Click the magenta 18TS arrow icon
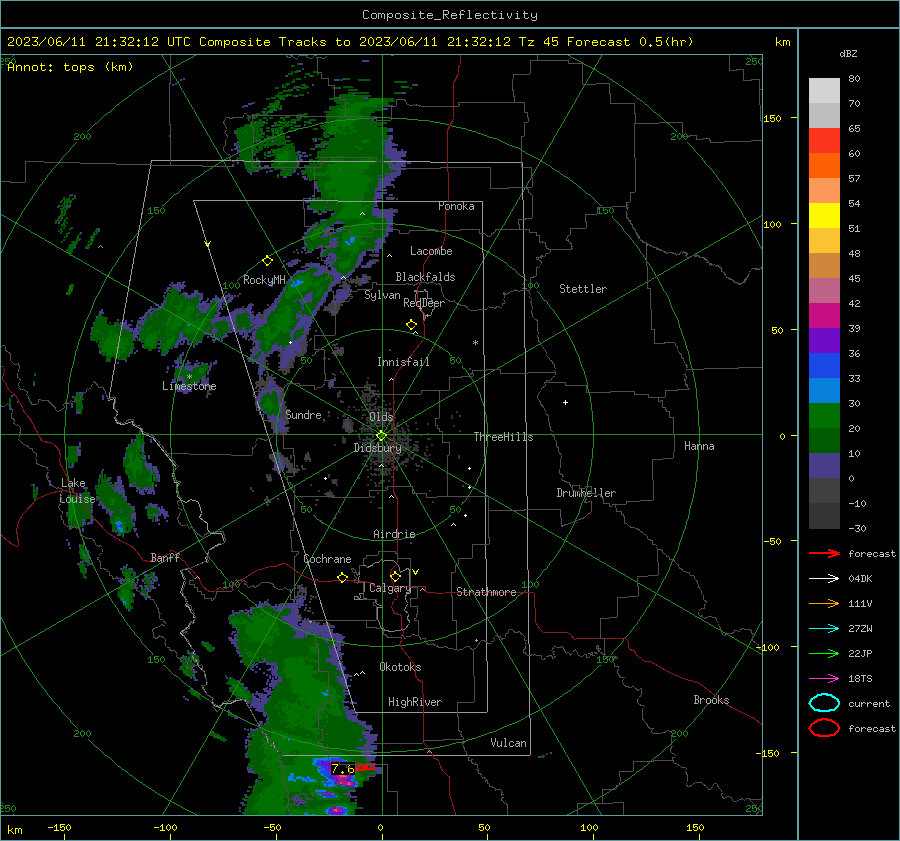 pyautogui.click(x=824, y=679)
